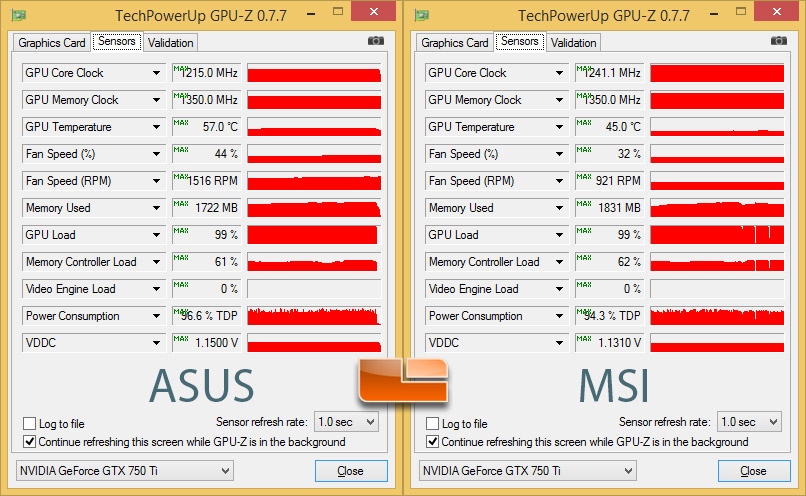The width and height of the screenshot is (806, 496).
Task: Click Close button in ASUS window
Action: pyautogui.click(x=351, y=471)
